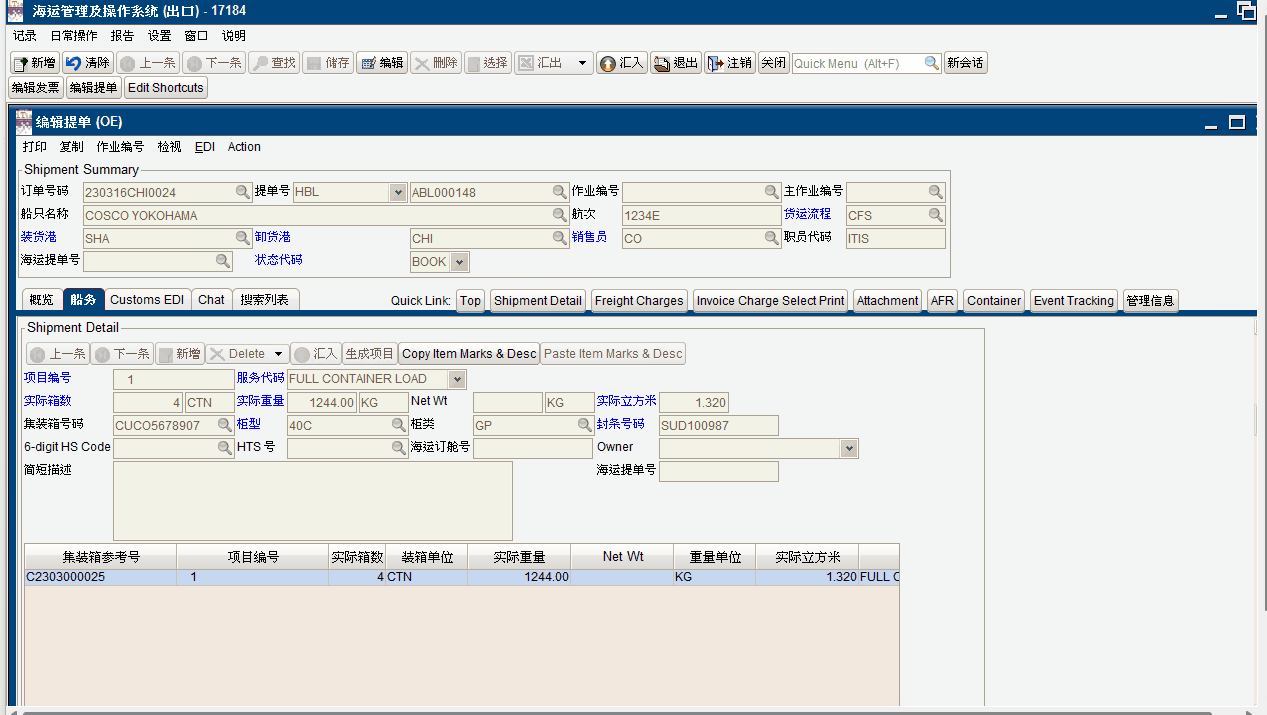Open lookup icon beside 订单号码 field
Viewport: 1267px width, 715px height.
pyautogui.click(x=243, y=192)
